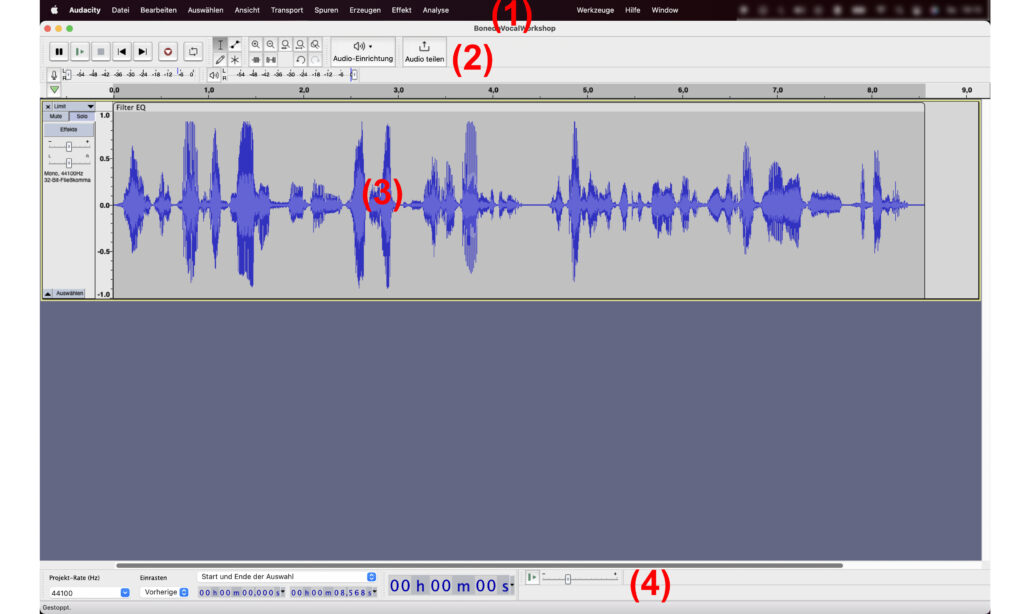
Task: Collapse the track with the triangle button
Action: click(48, 294)
